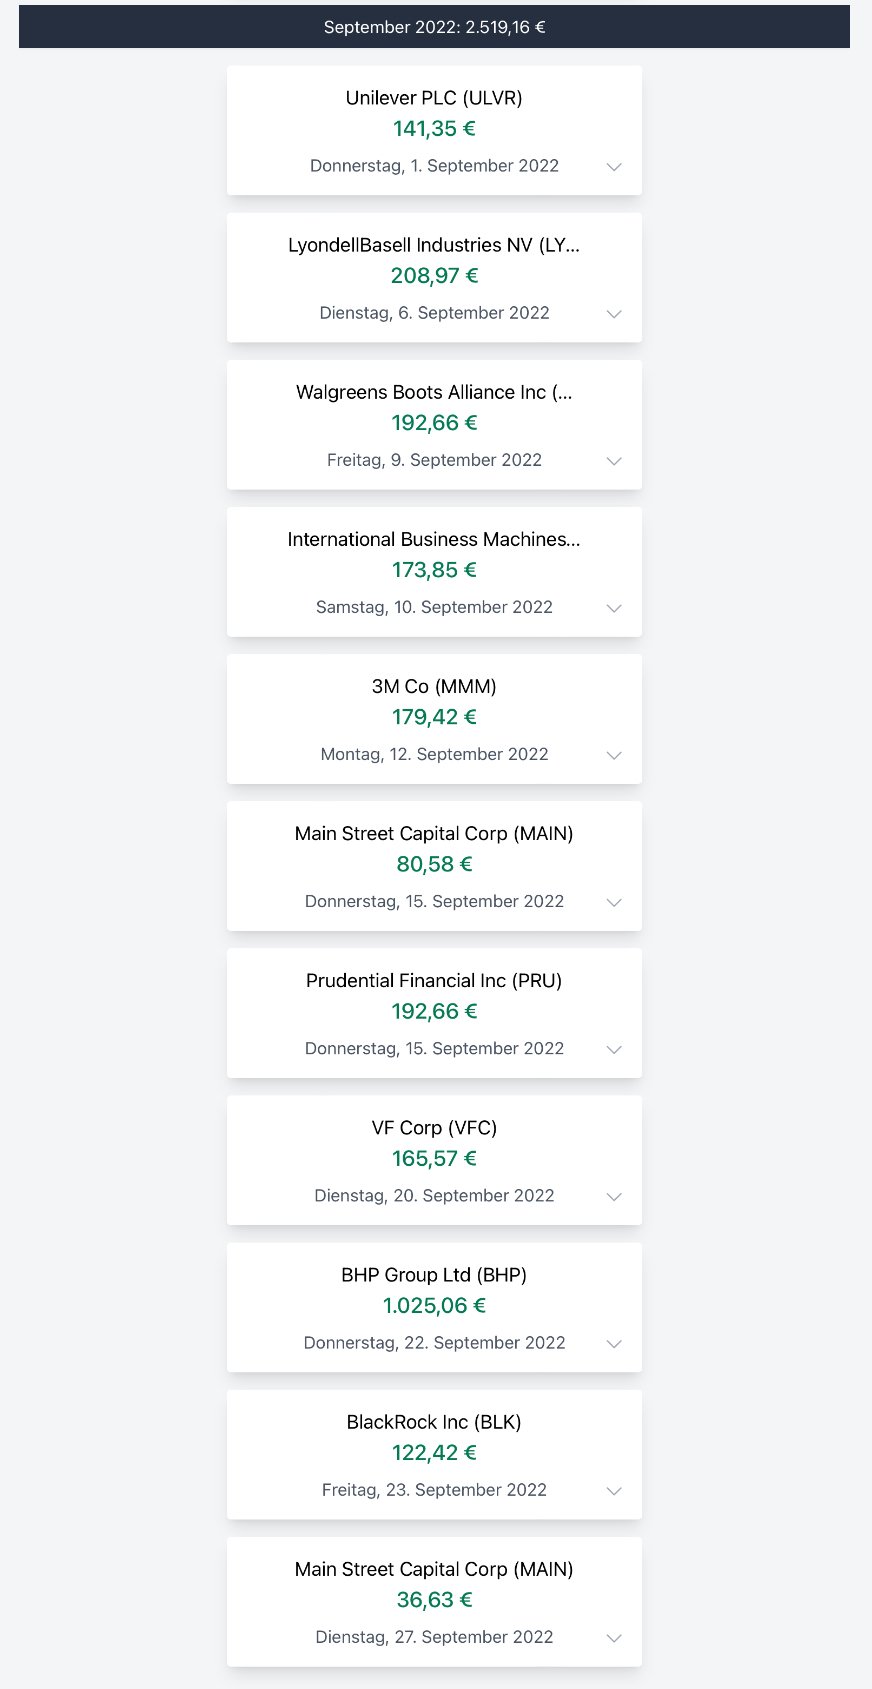This screenshot has width=872, height=1689.
Task: Click the BHP Group 1.025,06 € amount
Action: 434,1305
